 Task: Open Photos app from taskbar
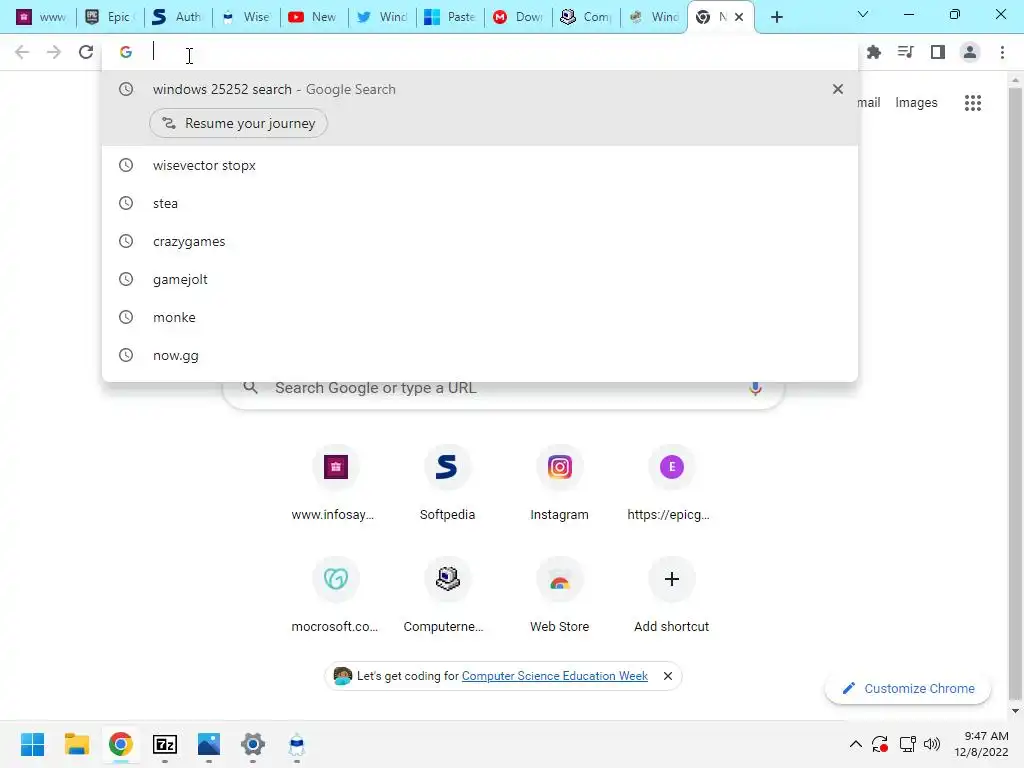click(x=209, y=744)
